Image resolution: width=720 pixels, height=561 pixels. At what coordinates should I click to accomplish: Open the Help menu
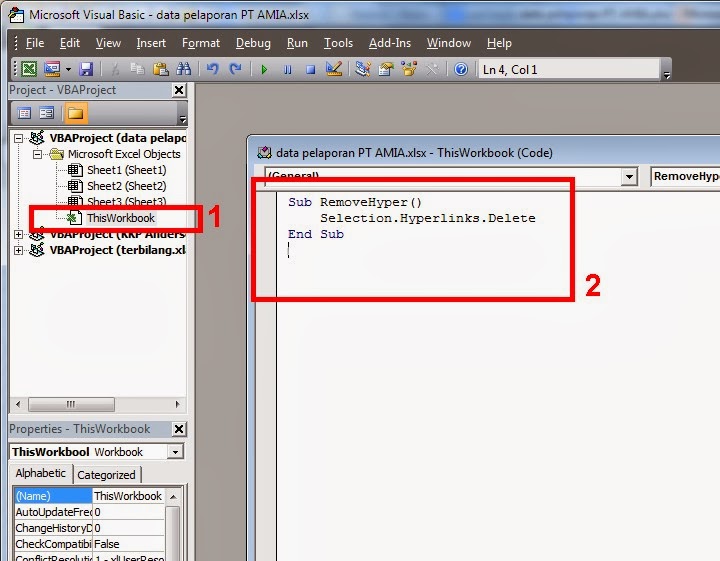coord(499,43)
